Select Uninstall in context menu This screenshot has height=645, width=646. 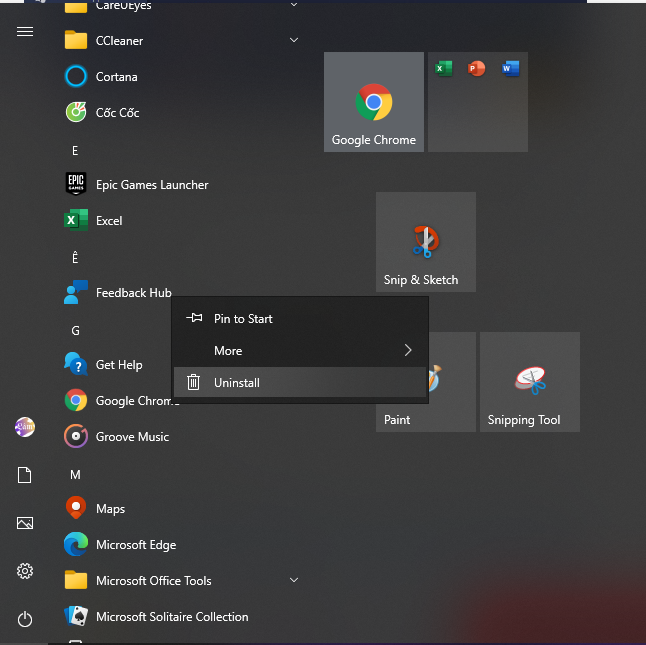pyautogui.click(x=300, y=382)
